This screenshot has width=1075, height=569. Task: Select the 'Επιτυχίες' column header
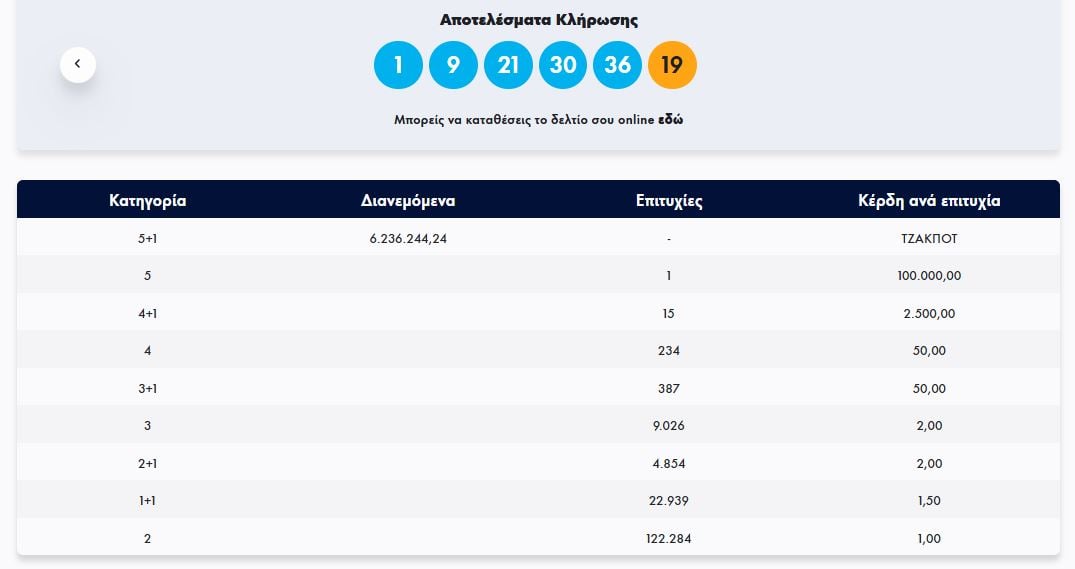668,200
